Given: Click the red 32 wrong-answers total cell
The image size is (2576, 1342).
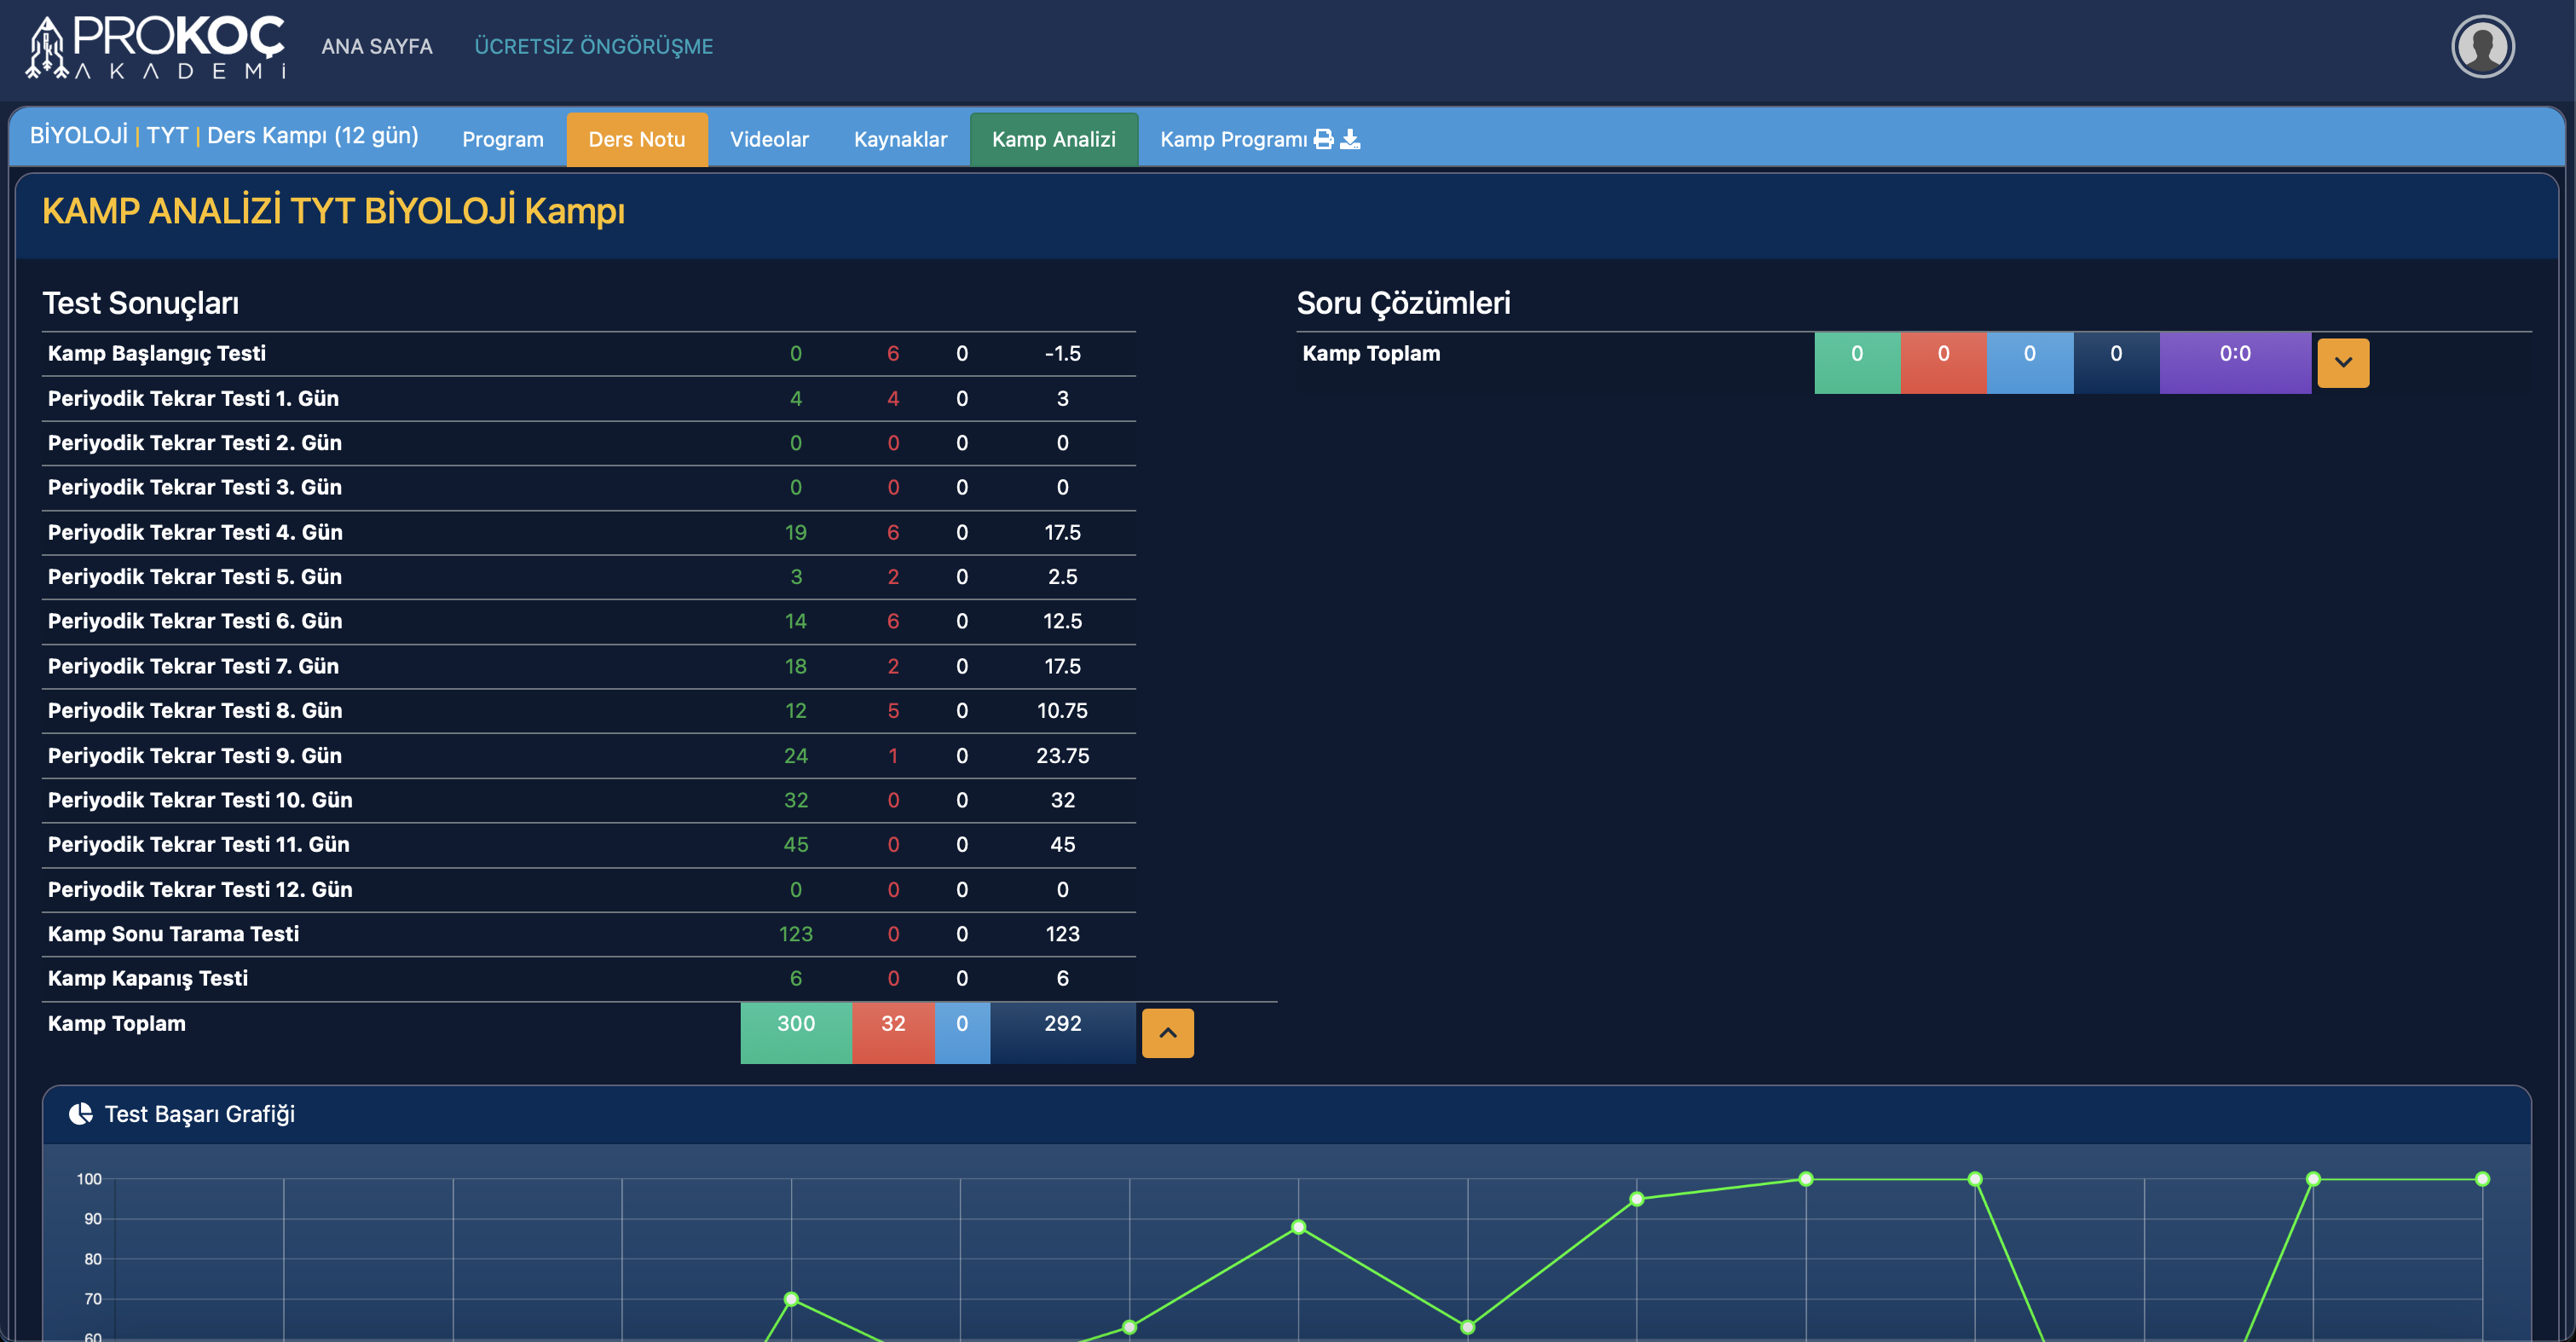Looking at the screenshot, I should (x=892, y=1031).
